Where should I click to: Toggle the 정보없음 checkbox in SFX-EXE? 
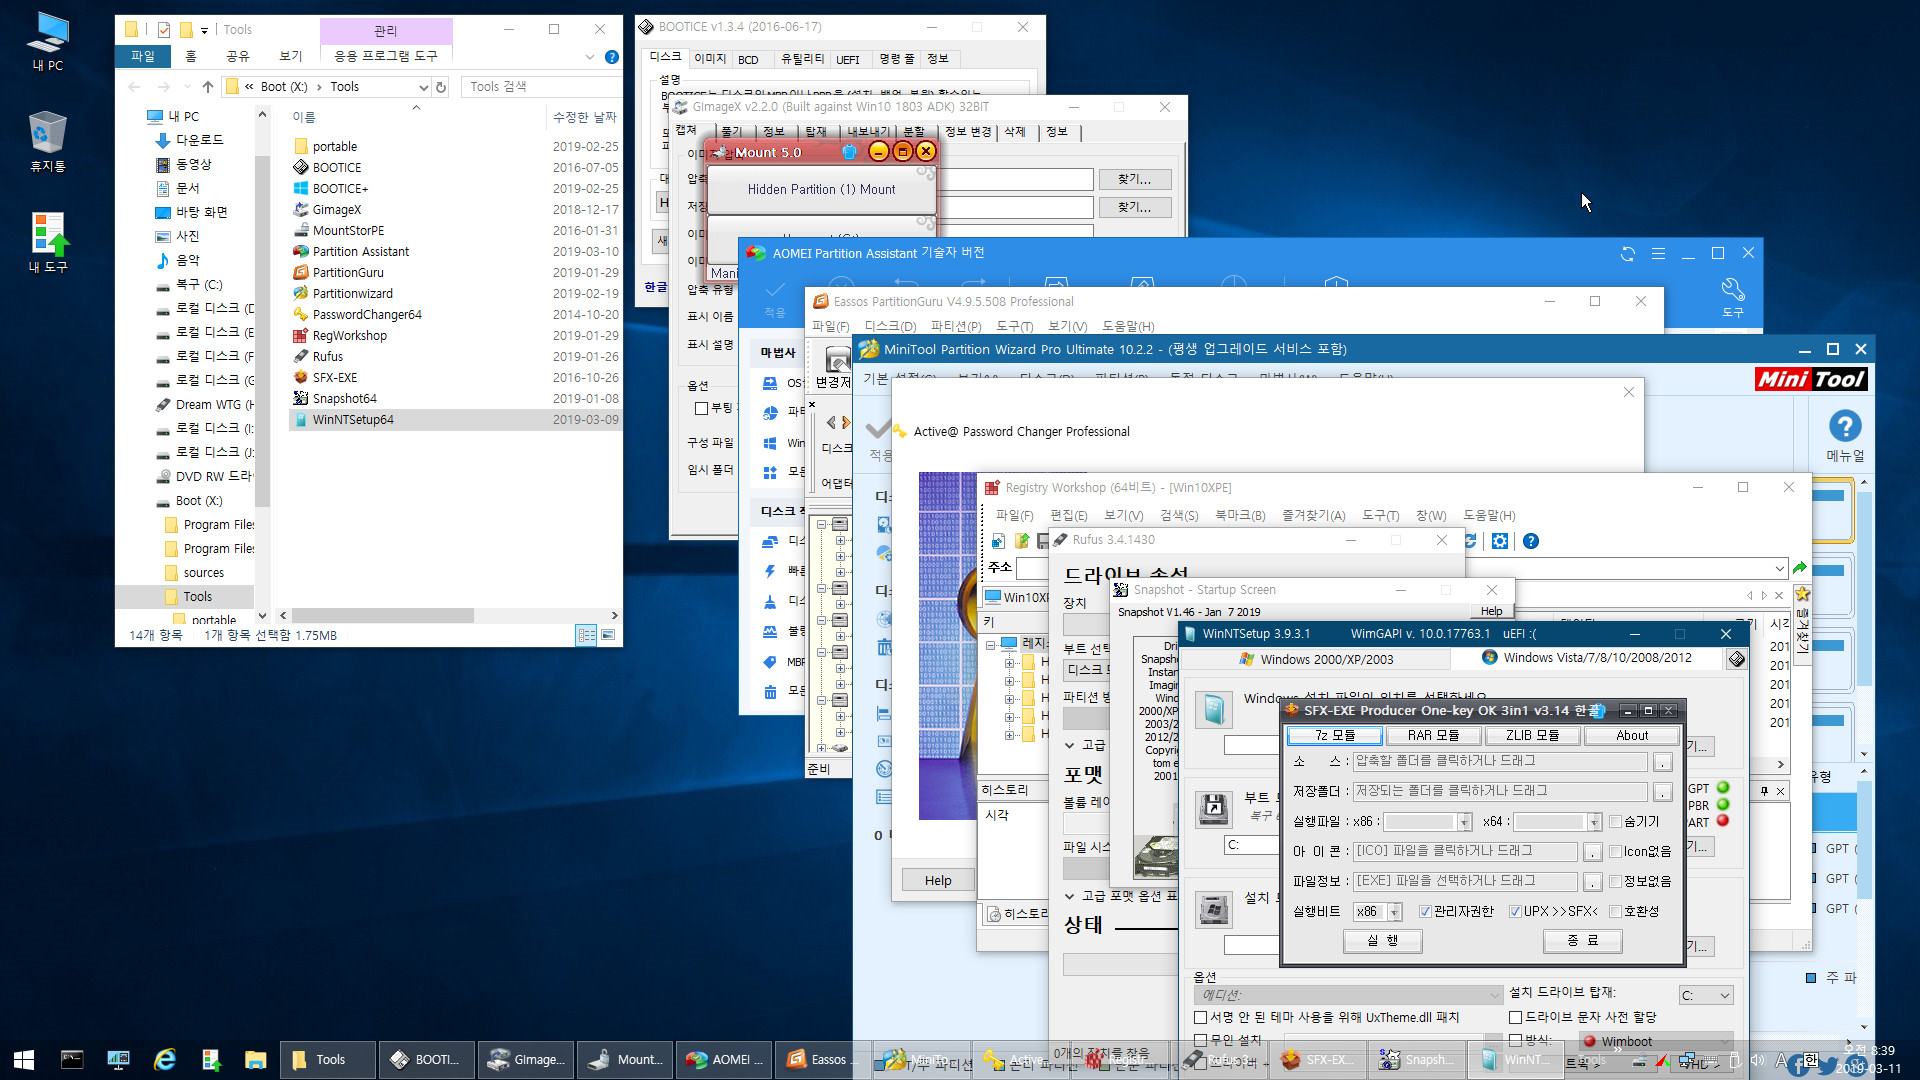pos(1615,882)
